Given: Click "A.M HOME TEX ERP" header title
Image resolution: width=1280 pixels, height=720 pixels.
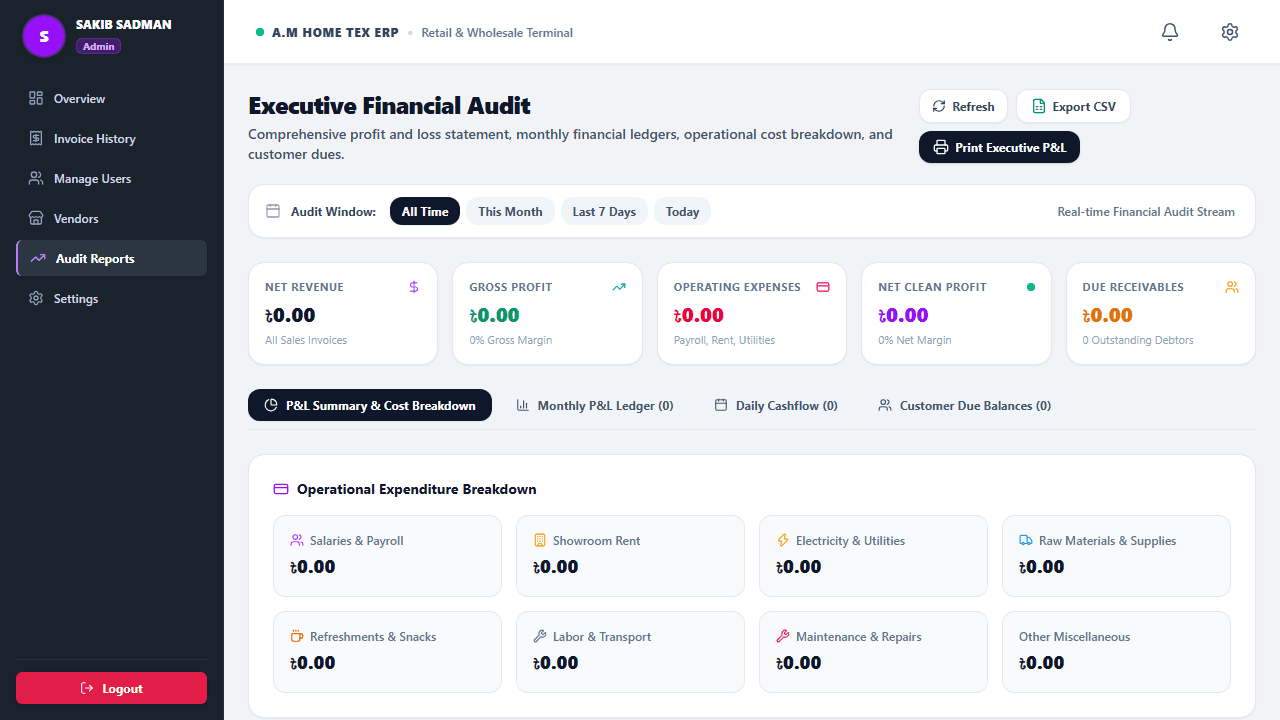Looking at the screenshot, I should (x=335, y=32).
